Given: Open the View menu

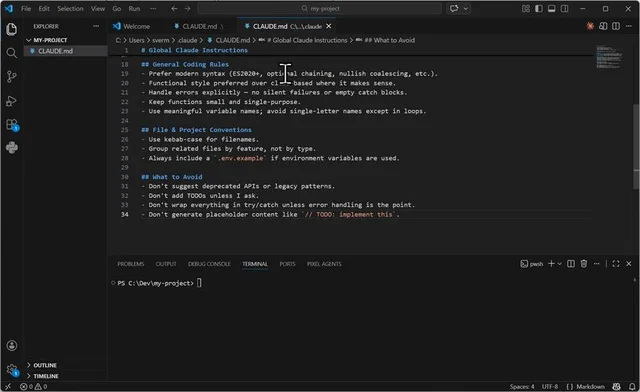Looking at the screenshot, I should click(x=98, y=9).
